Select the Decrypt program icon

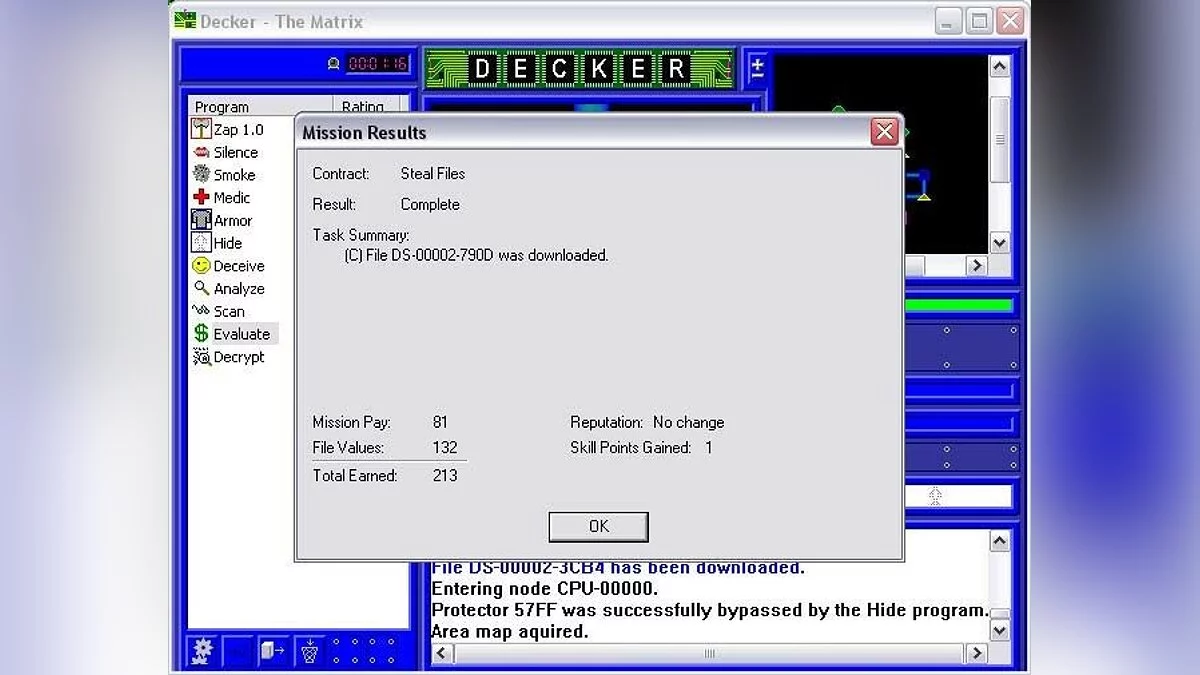(x=201, y=357)
